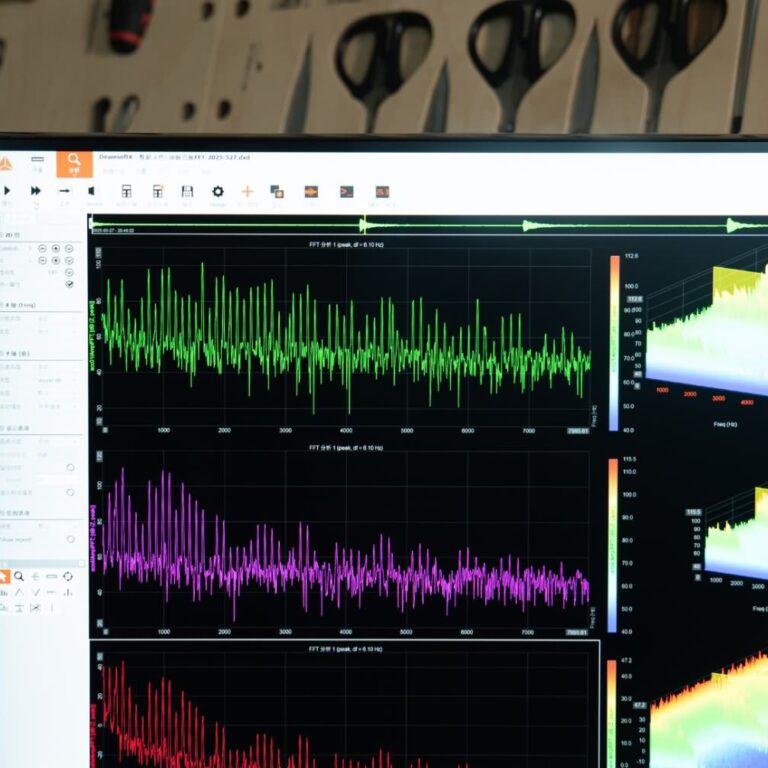The width and height of the screenshot is (768, 768).
Task: Click the lone check circle in the third options row
Action: point(69,272)
